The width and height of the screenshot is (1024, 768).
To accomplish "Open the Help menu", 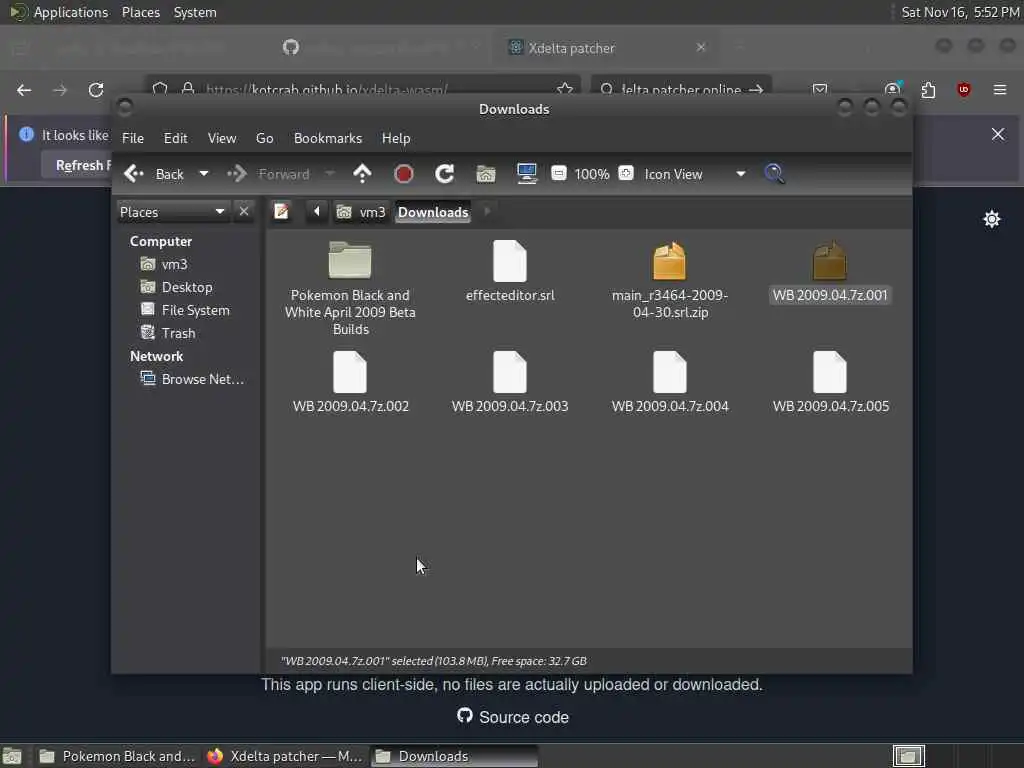I will tap(396, 138).
